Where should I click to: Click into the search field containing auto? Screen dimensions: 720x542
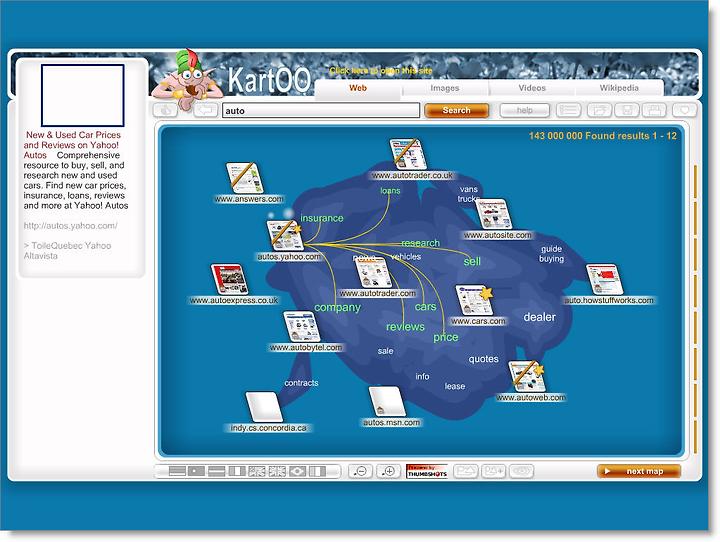click(x=321, y=111)
